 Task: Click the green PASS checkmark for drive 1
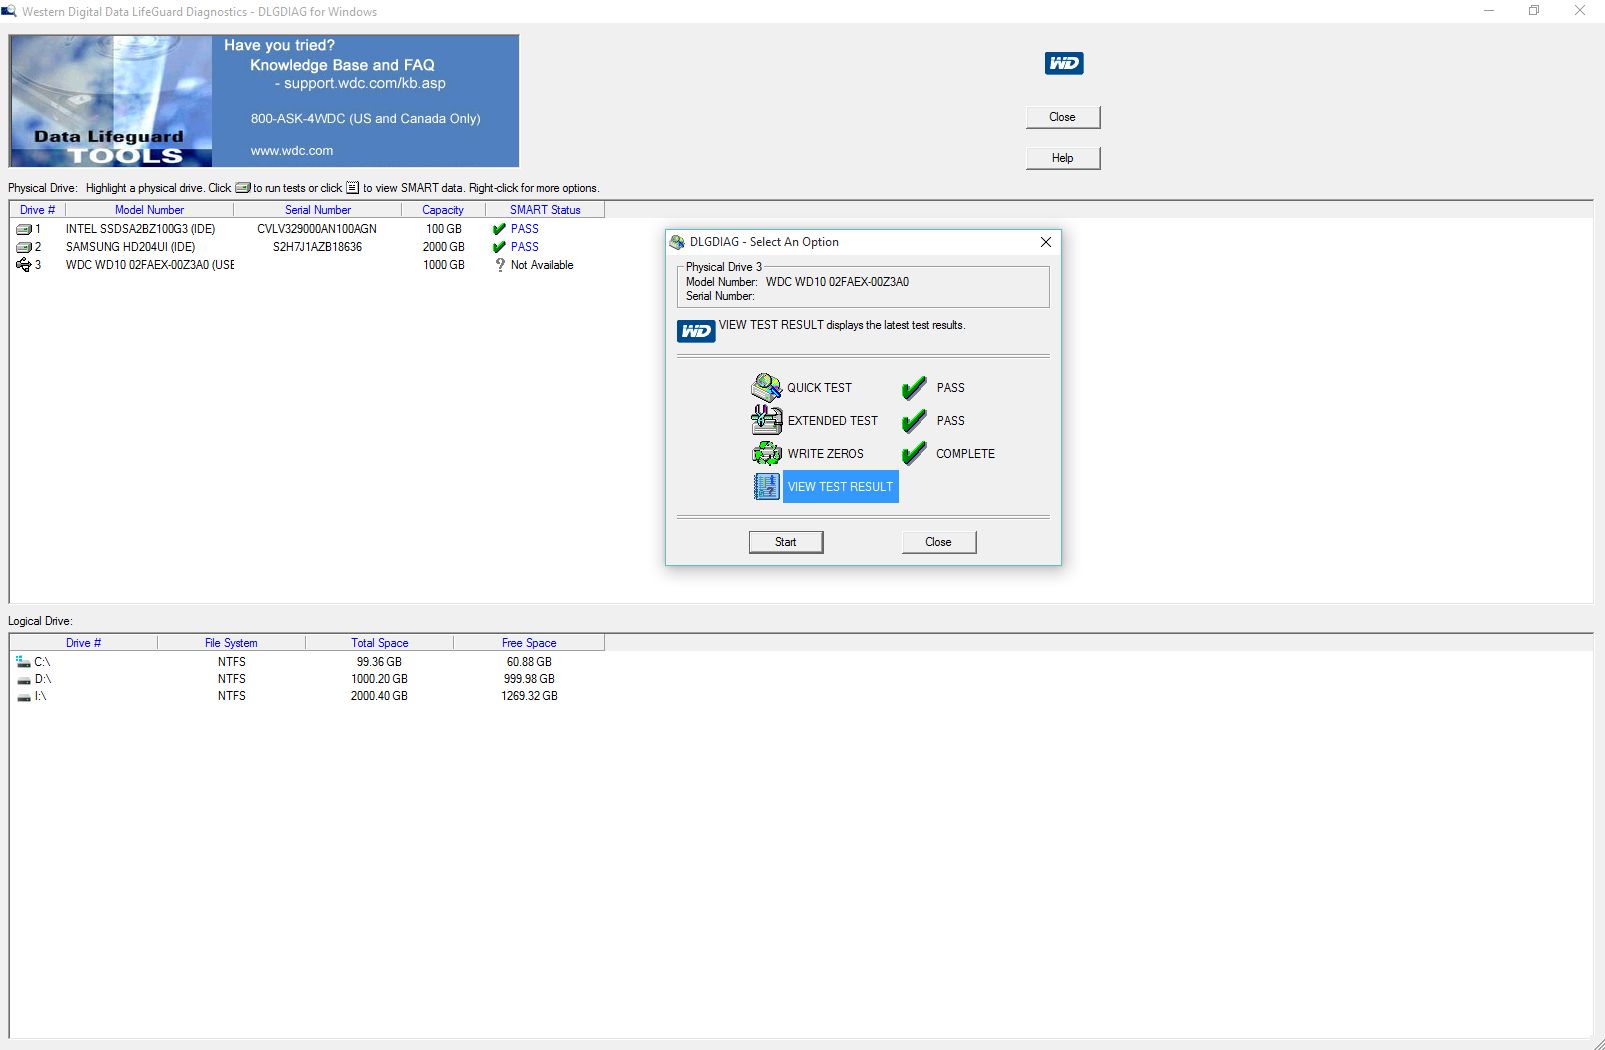click(x=499, y=229)
